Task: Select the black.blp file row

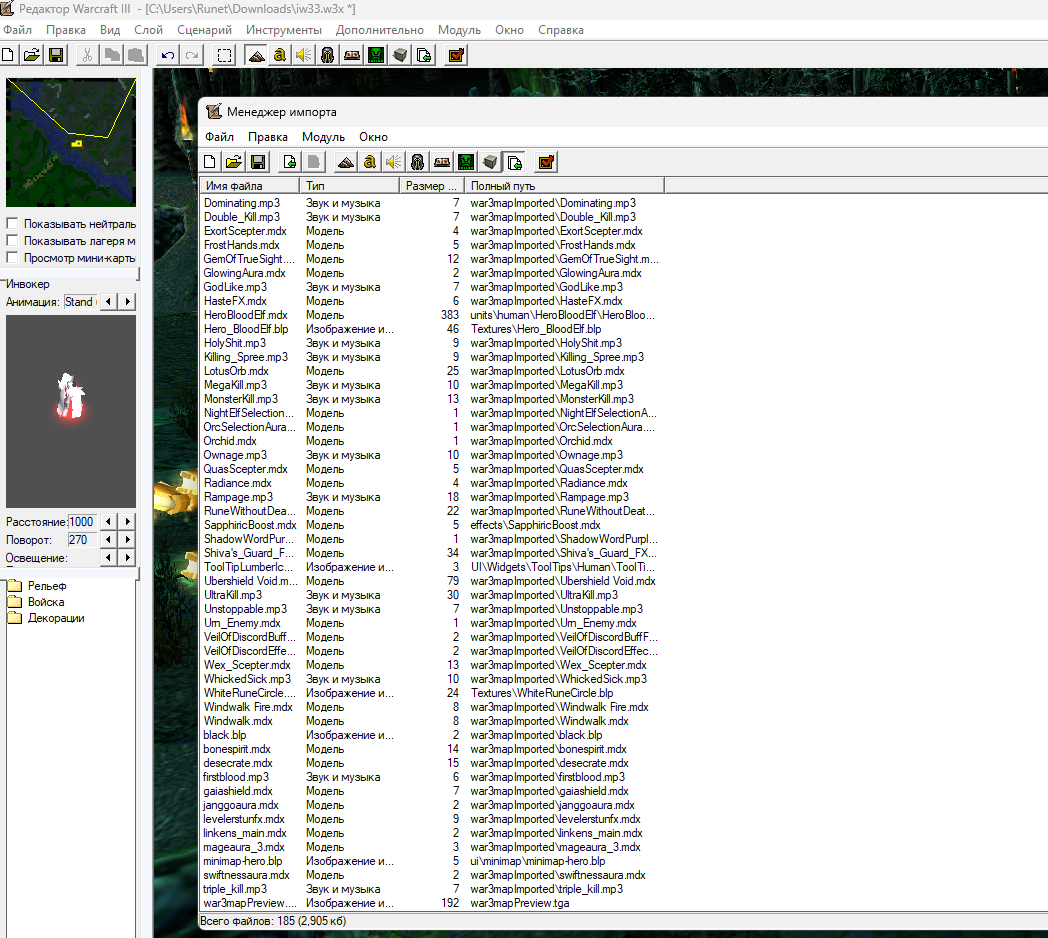Action: (x=430, y=735)
